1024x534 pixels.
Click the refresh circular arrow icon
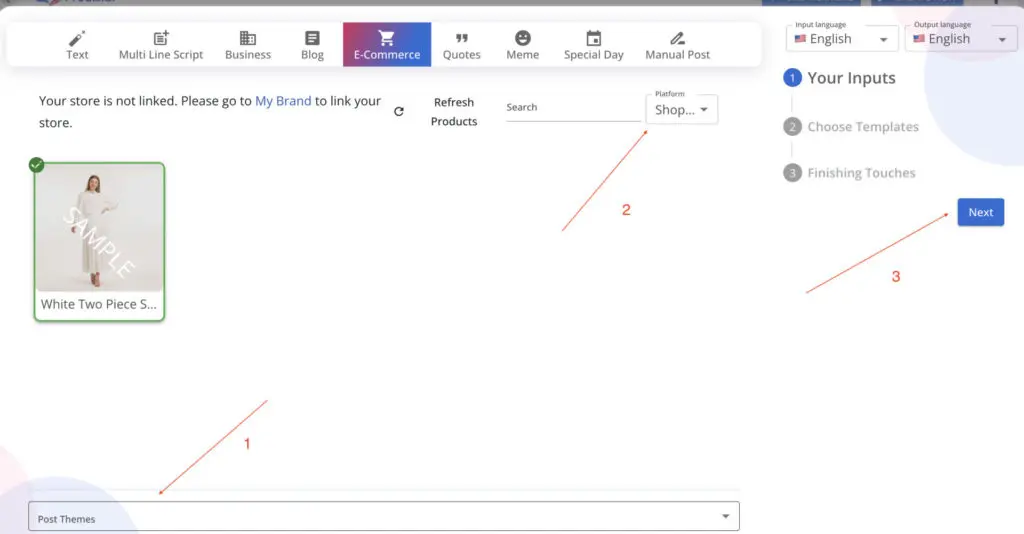click(399, 112)
